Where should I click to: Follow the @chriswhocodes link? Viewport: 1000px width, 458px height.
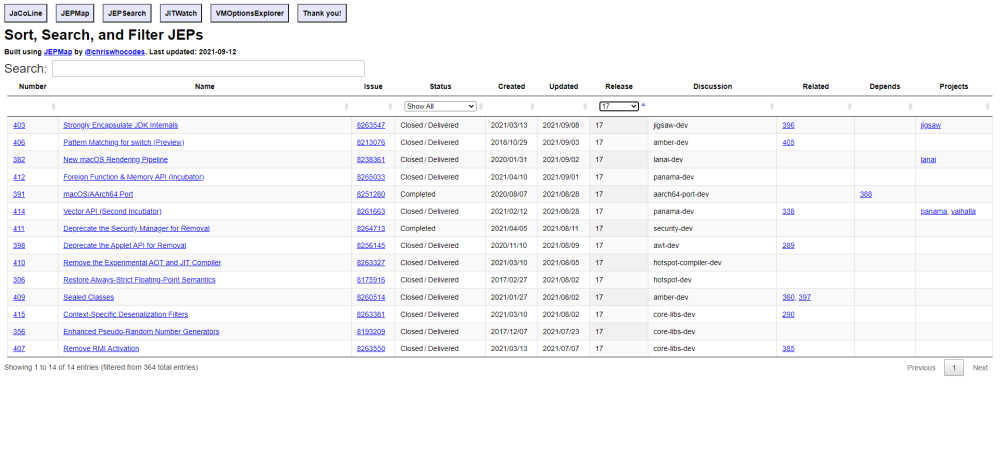tap(114, 51)
